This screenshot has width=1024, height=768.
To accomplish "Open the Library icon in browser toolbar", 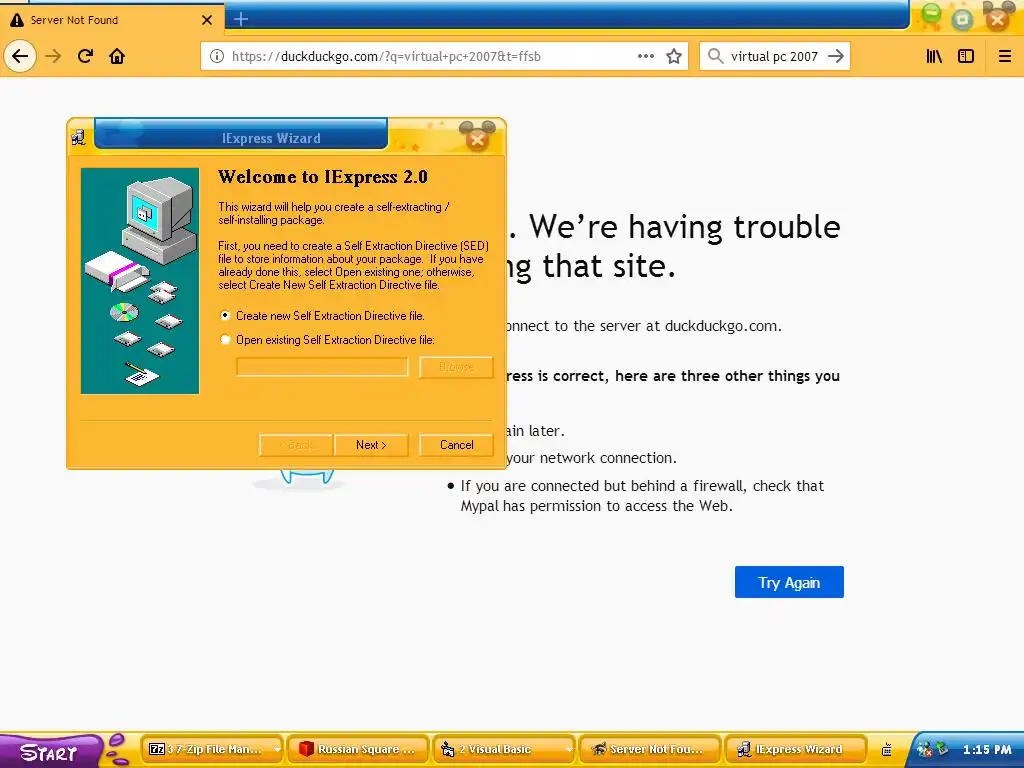I will pos(935,56).
